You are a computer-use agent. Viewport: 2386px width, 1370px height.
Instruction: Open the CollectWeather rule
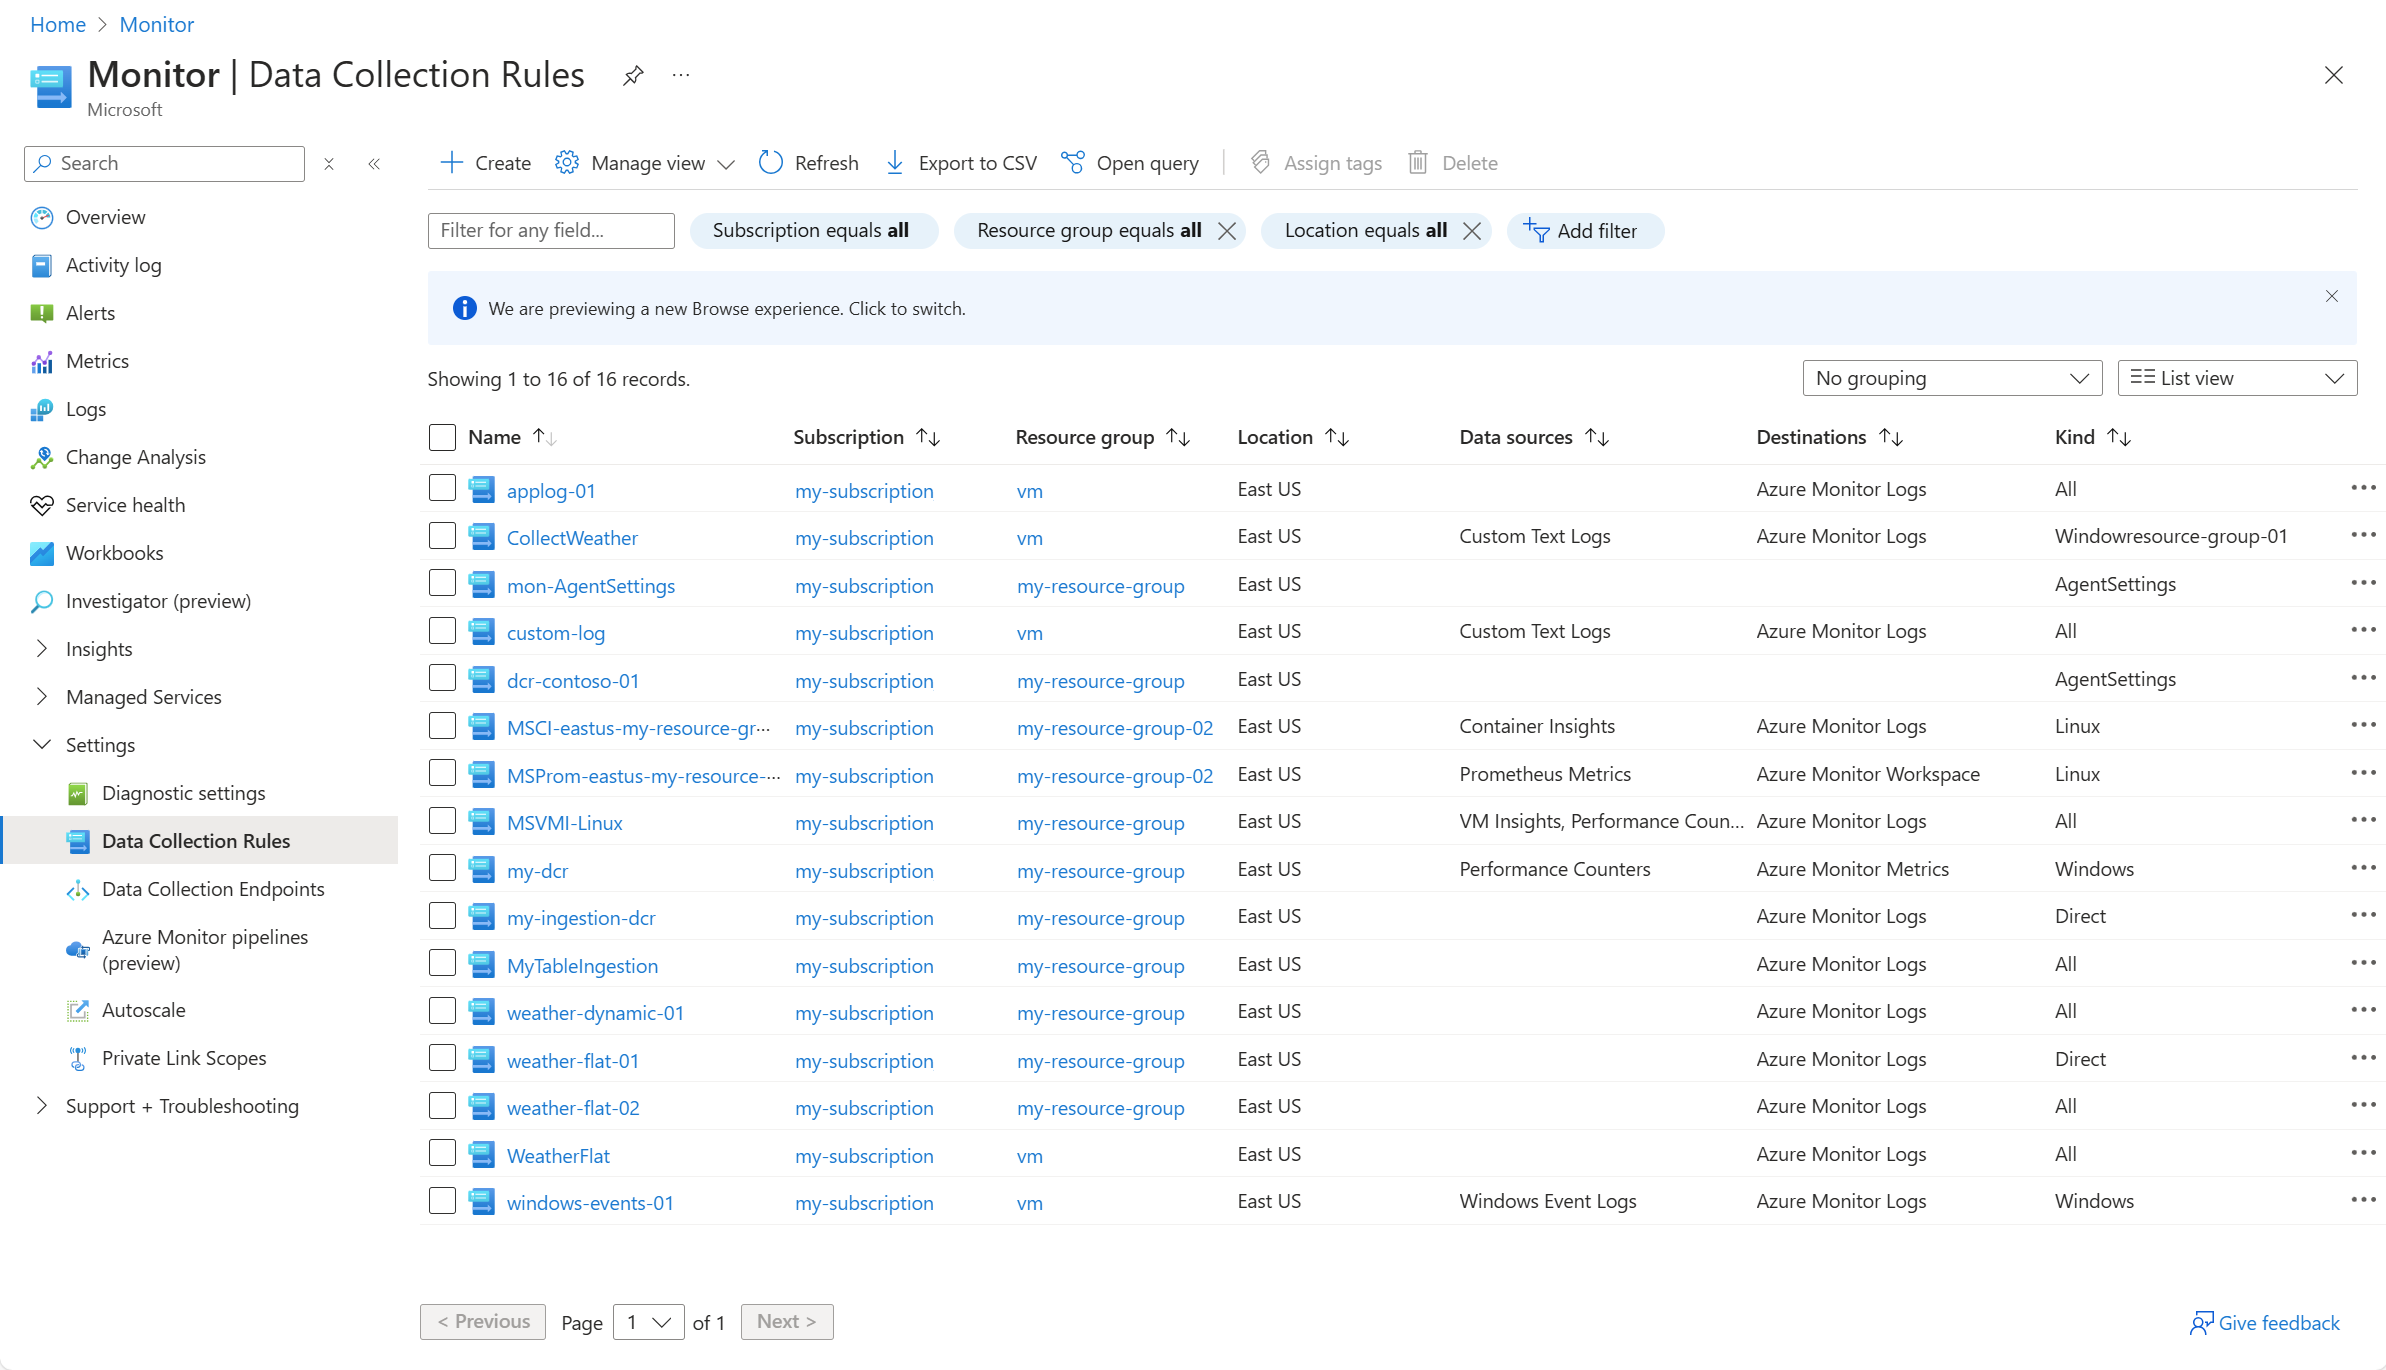point(571,537)
